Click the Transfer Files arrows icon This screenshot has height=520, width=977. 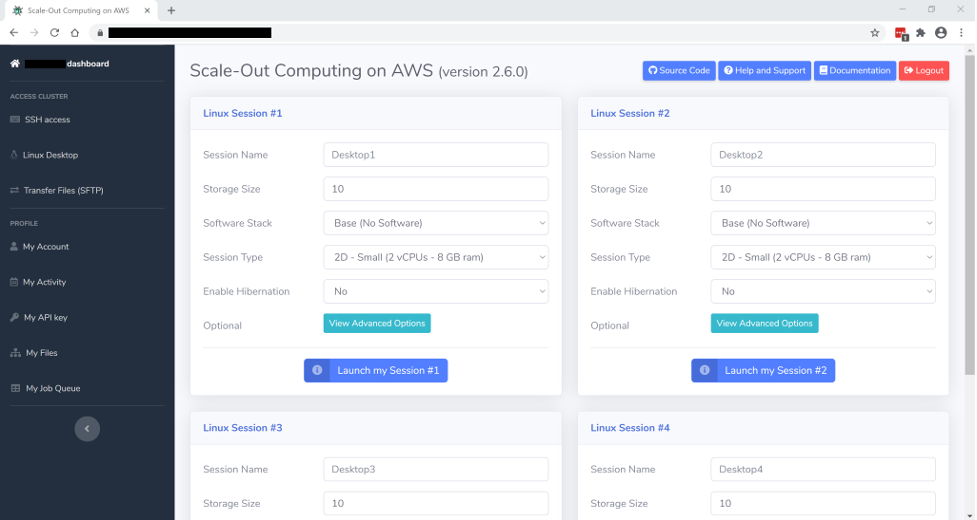tap(14, 191)
